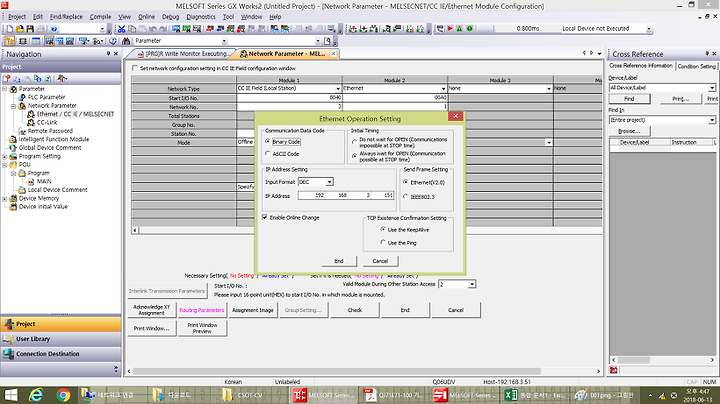The width and height of the screenshot is (720, 404).
Task: Toggle the Navigation window toolbar icon
Action: click(10, 41)
